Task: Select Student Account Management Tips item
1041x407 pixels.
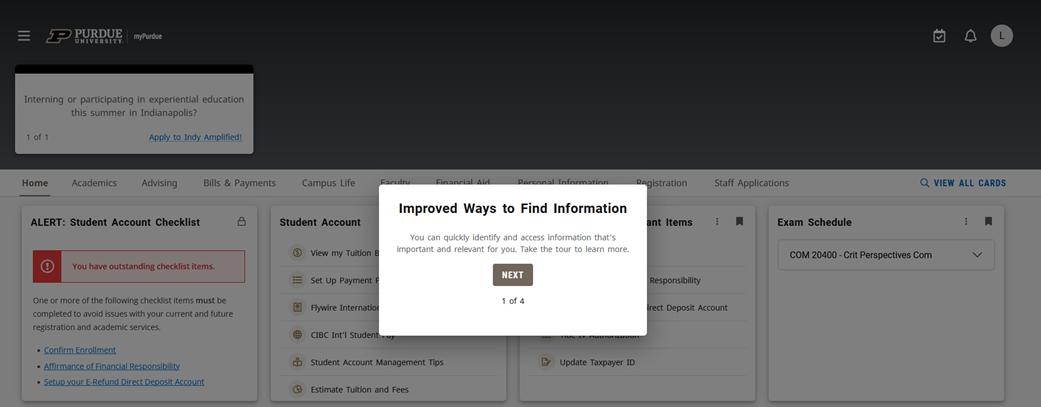Action: coord(377,362)
